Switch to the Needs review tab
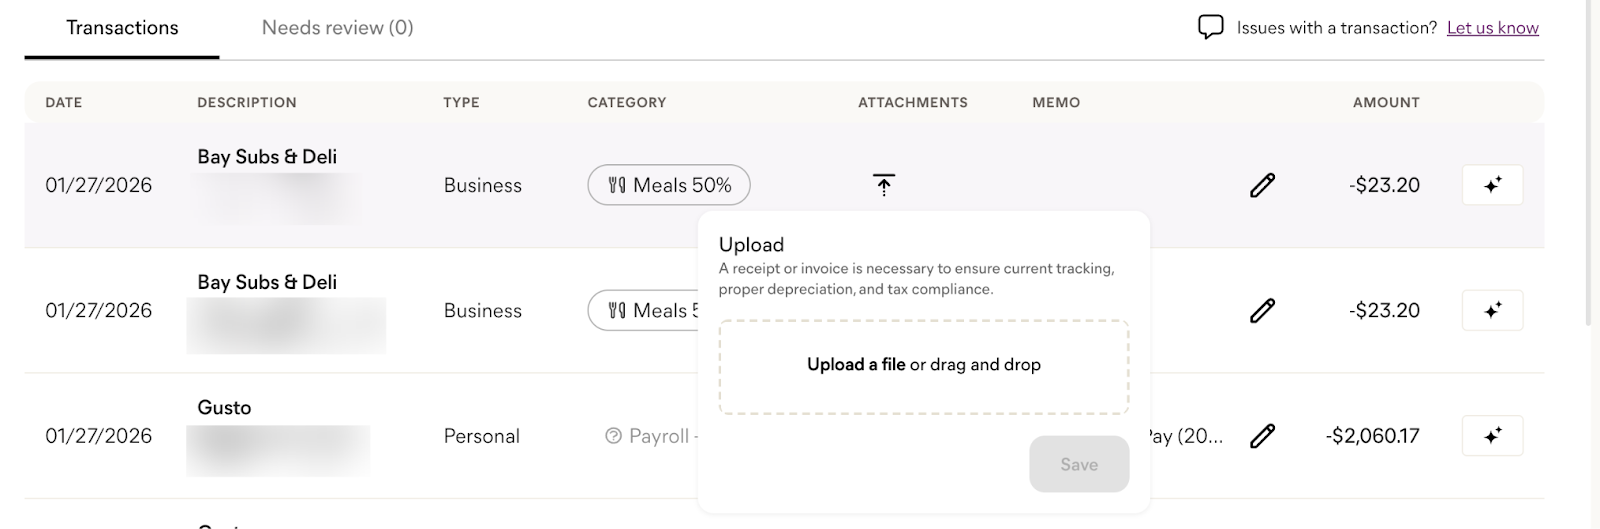 click(337, 28)
